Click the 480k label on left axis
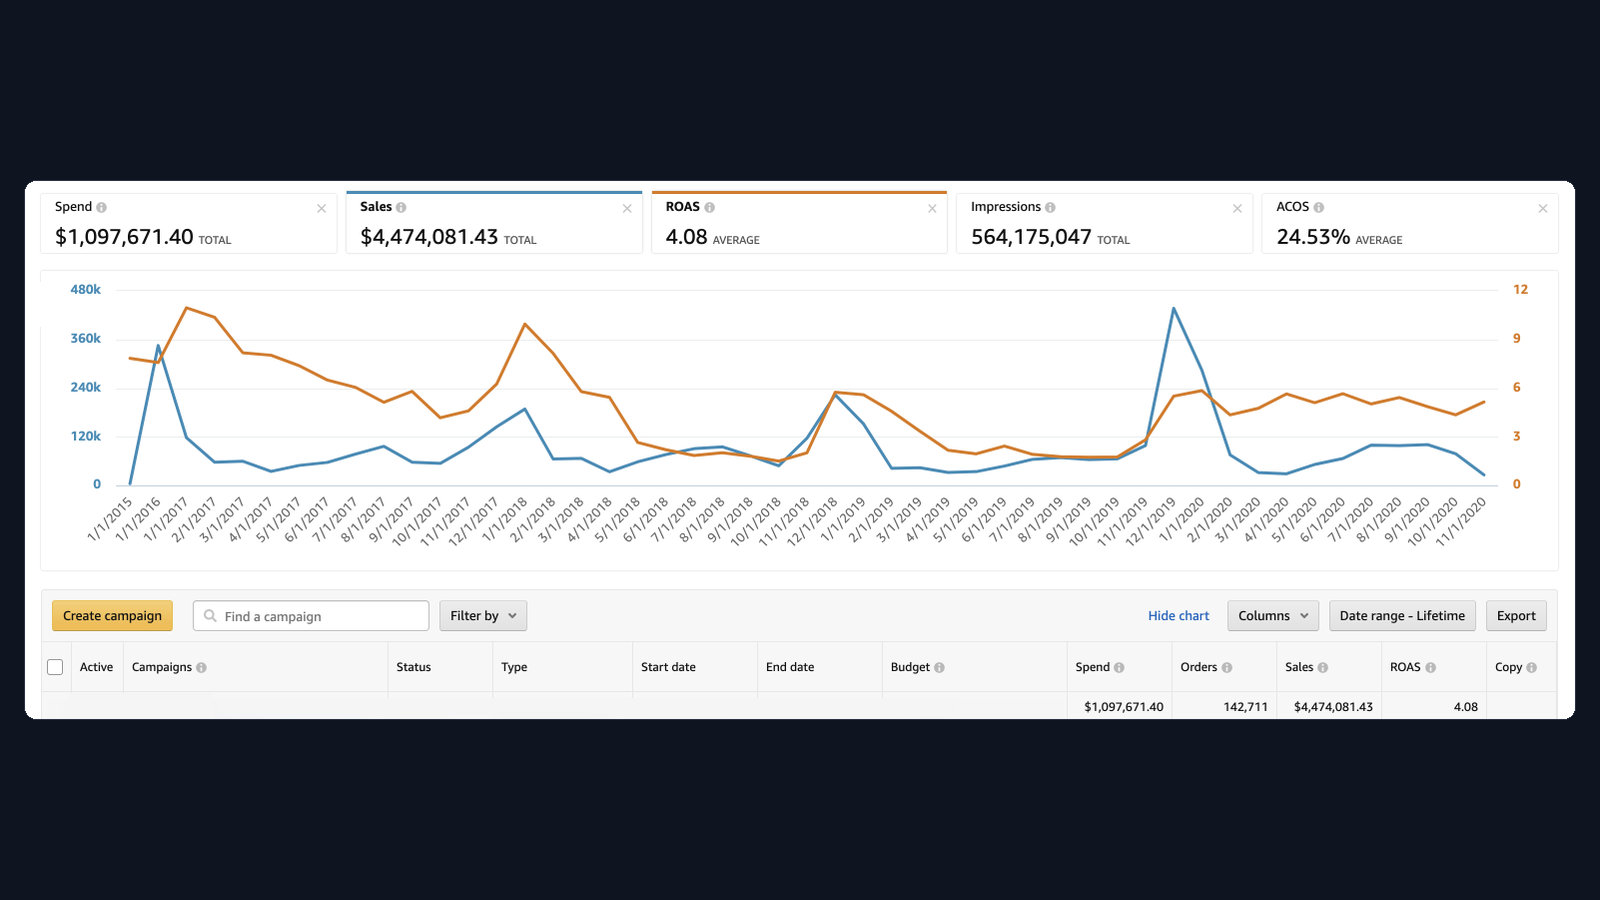 (x=85, y=290)
